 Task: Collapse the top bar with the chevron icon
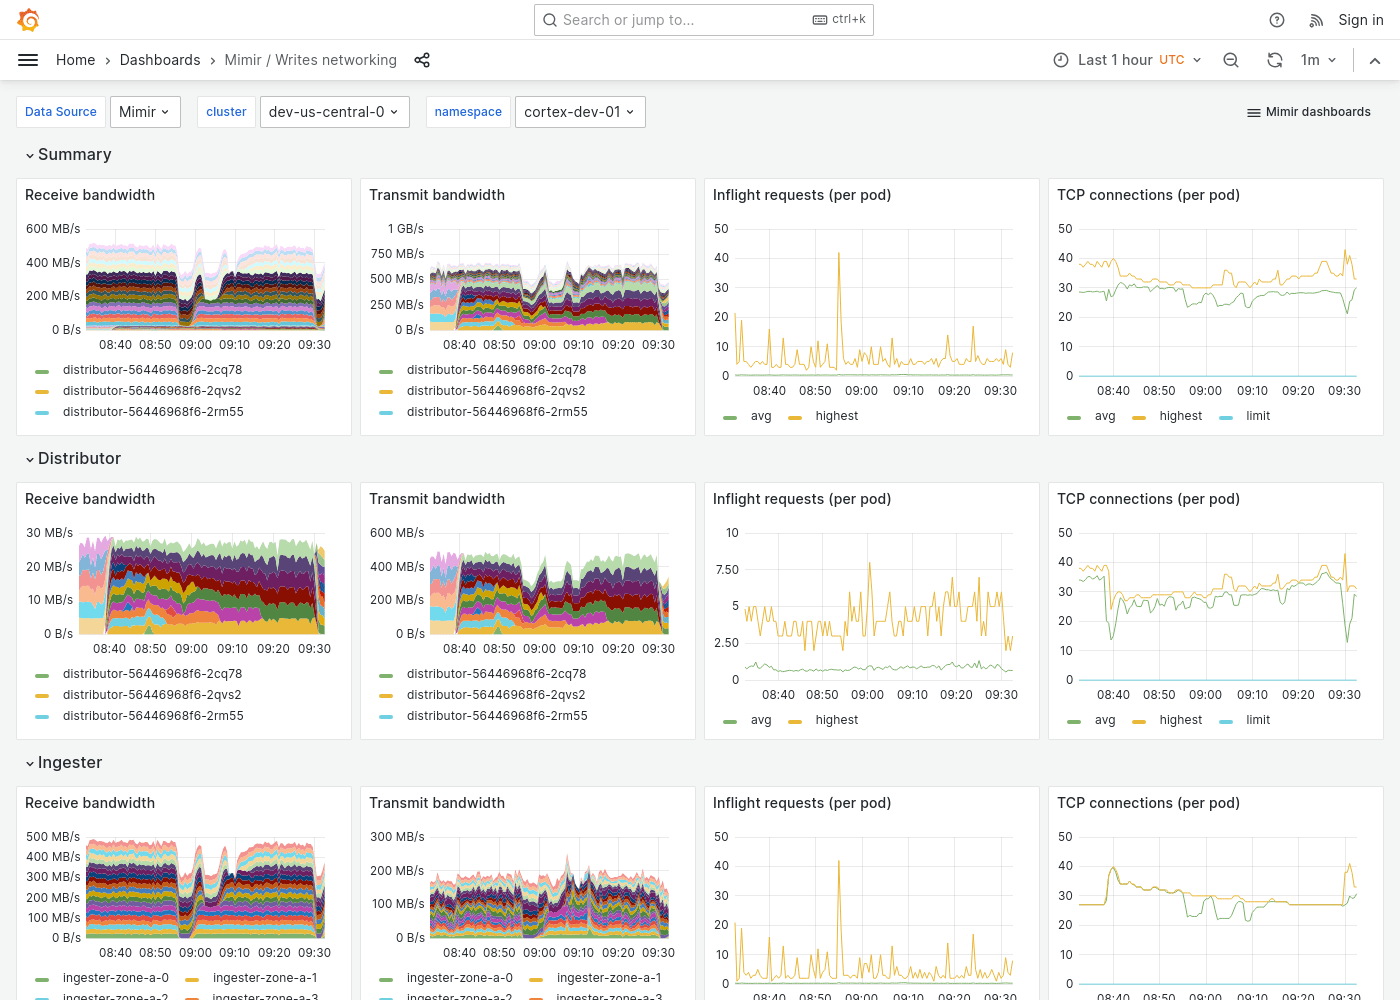pyautogui.click(x=1375, y=60)
